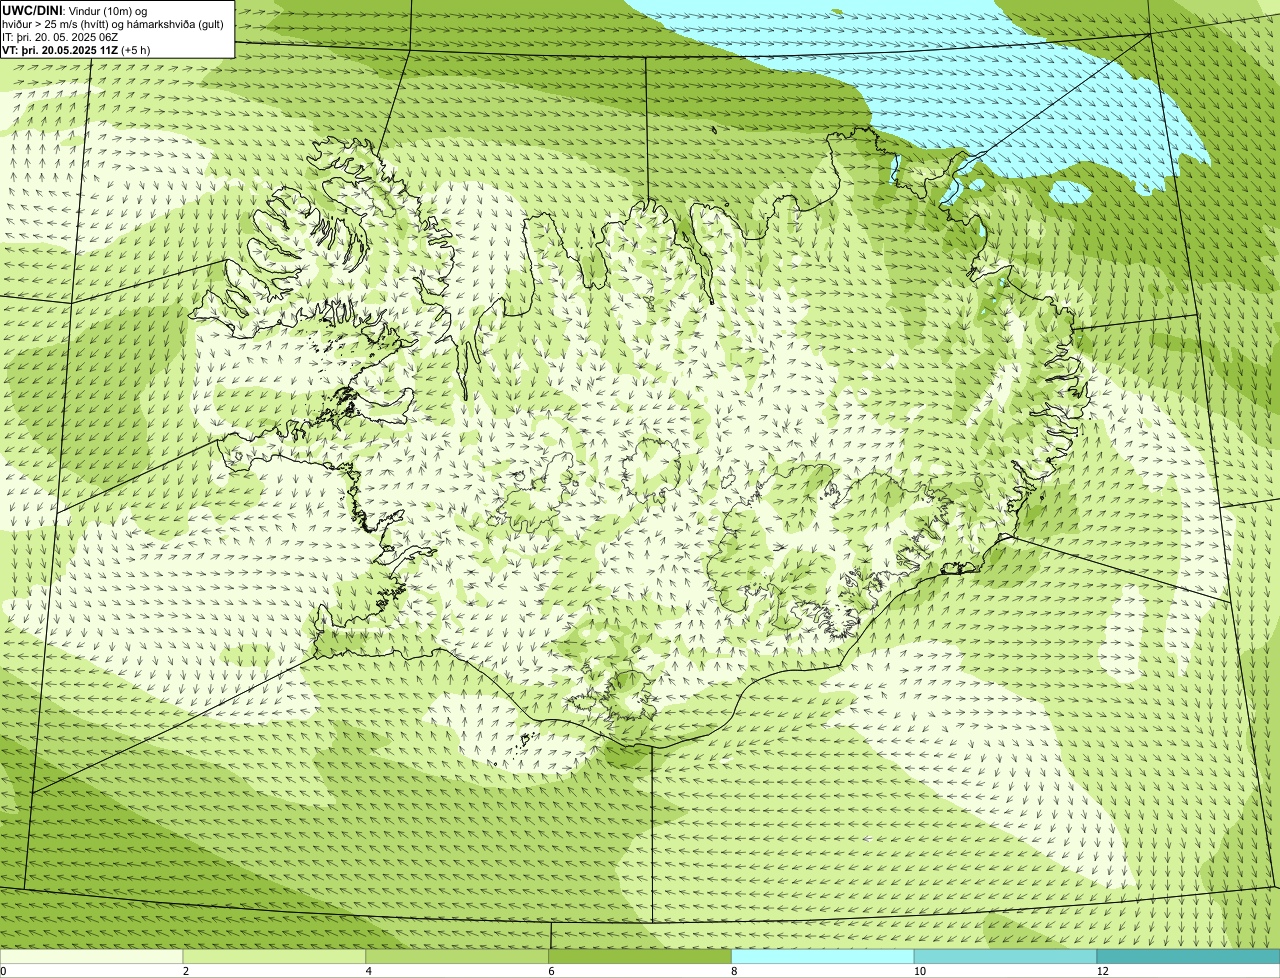
Task: Click the "VT: þri. 20.05.2025 11Z (+5 h)" line
Action: (77, 50)
